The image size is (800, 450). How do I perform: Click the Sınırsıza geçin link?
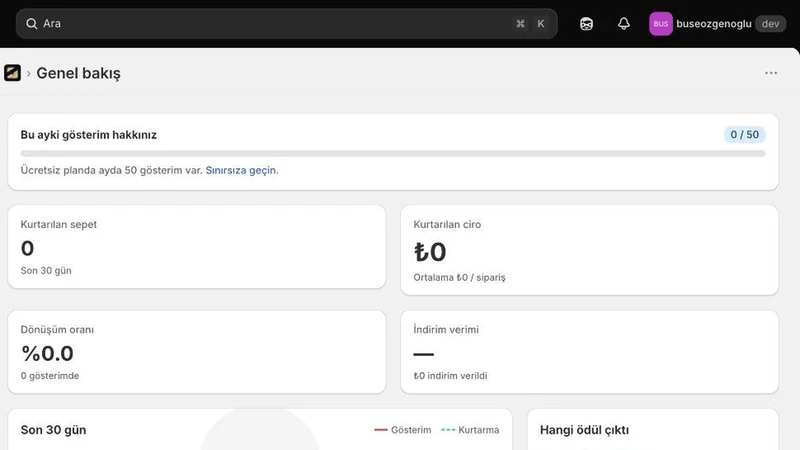coord(242,170)
